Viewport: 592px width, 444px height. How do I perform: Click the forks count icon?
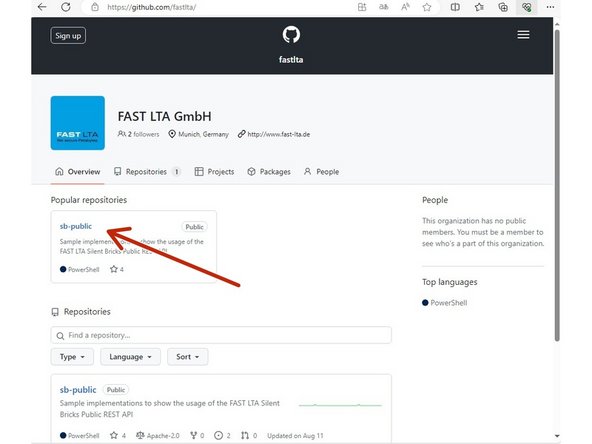pyautogui.click(x=193, y=435)
